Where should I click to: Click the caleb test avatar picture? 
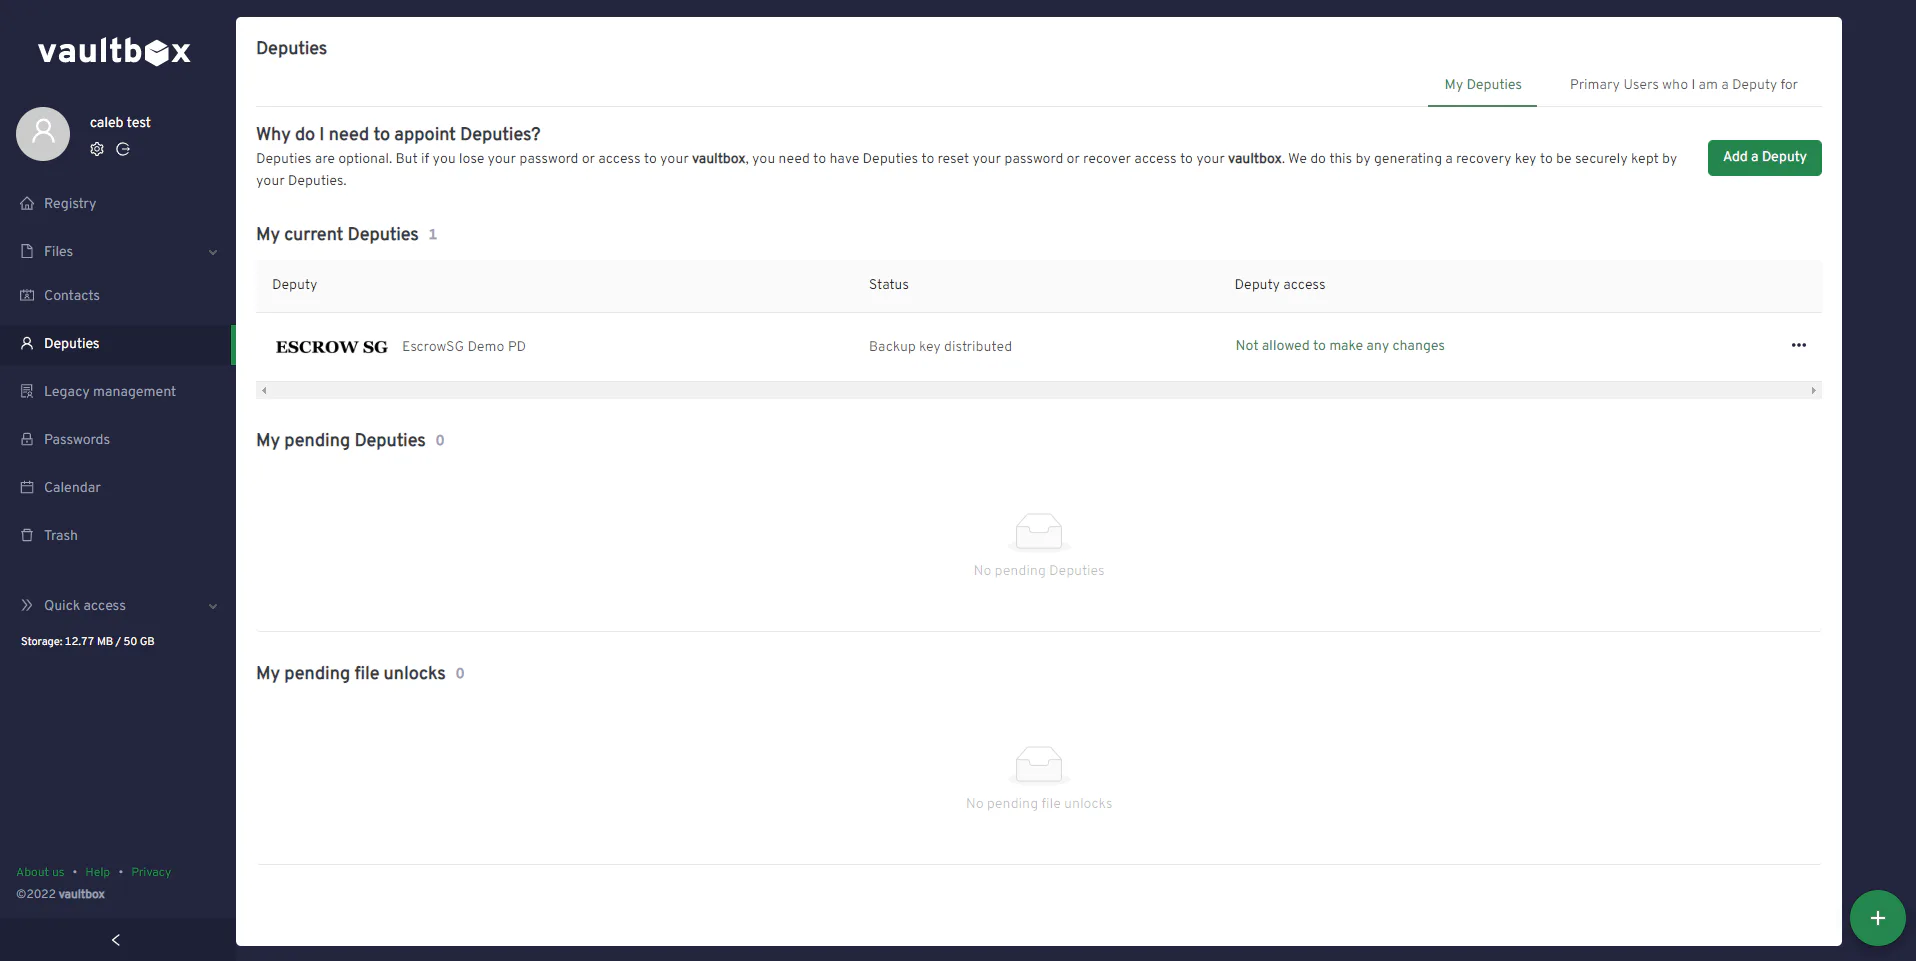click(x=43, y=134)
